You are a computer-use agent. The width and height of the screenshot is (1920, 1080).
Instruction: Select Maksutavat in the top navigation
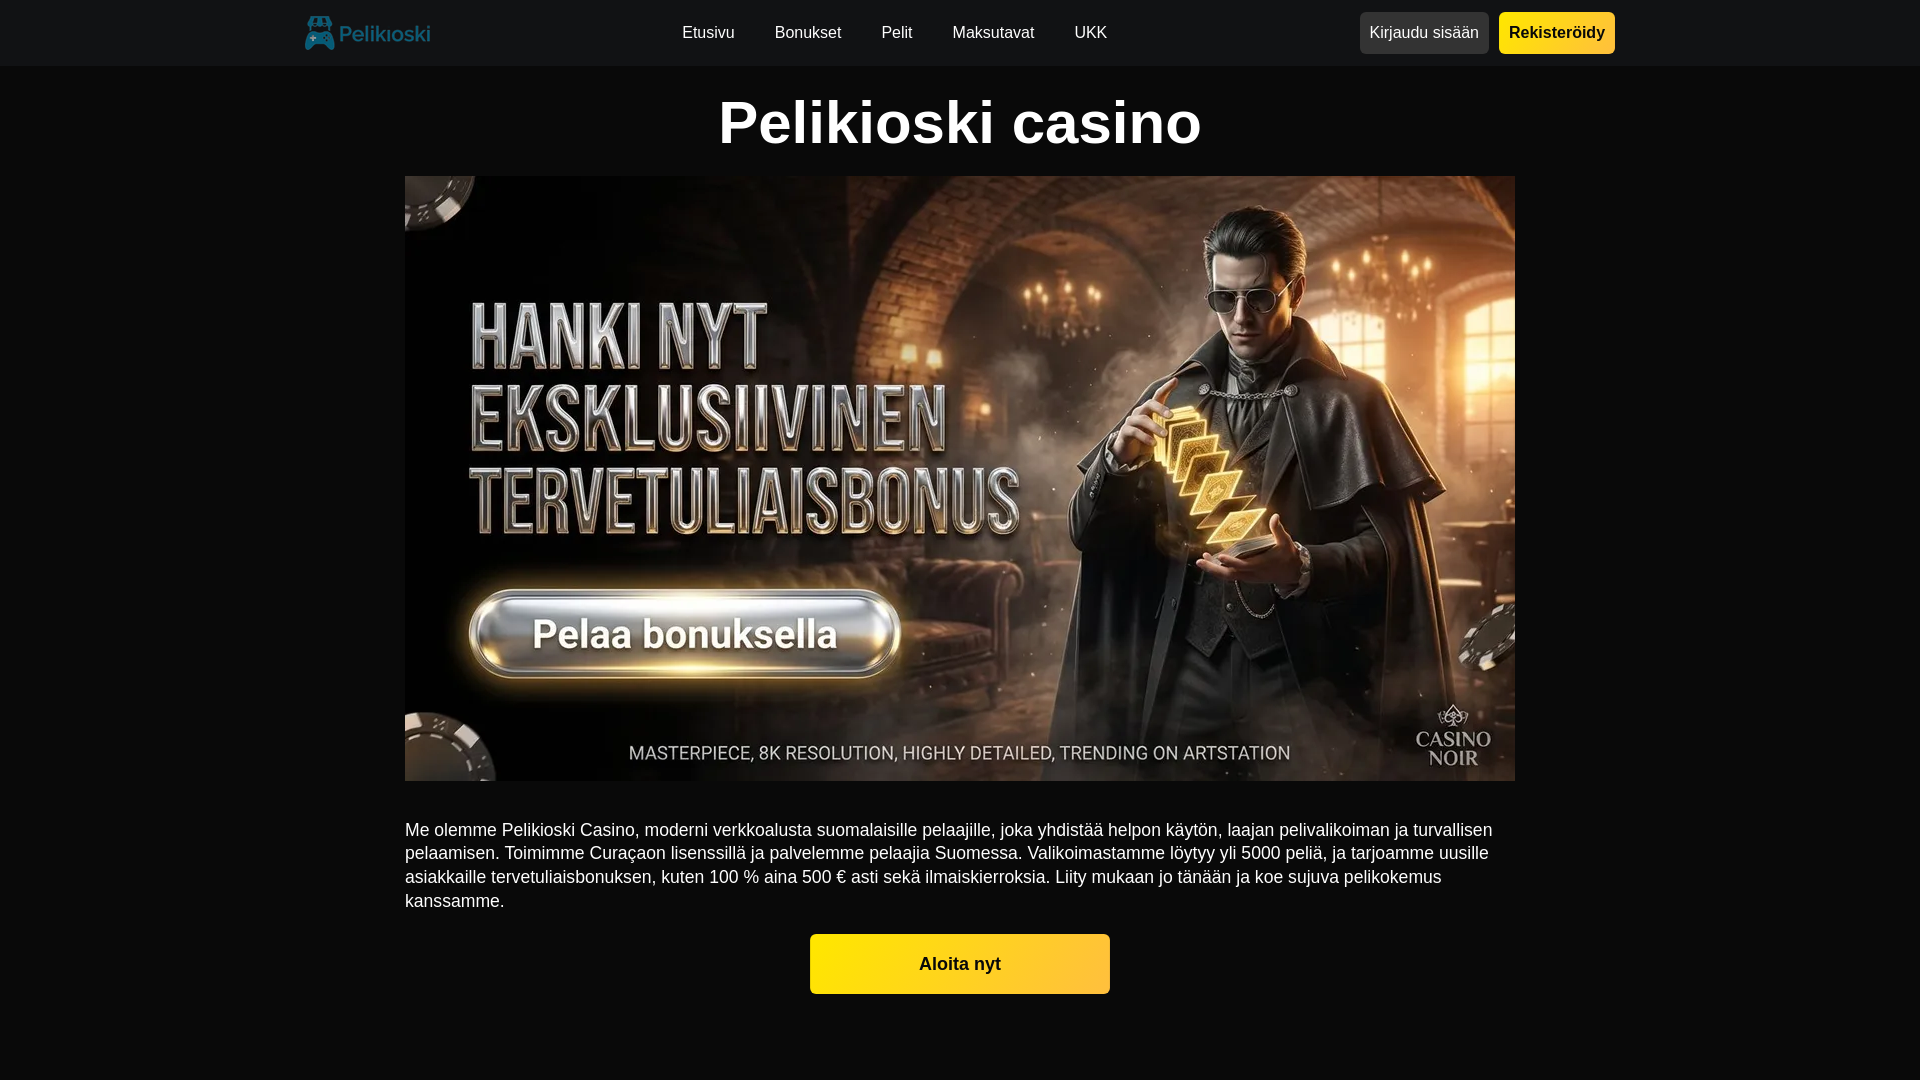pyautogui.click(x=993, y=33)
